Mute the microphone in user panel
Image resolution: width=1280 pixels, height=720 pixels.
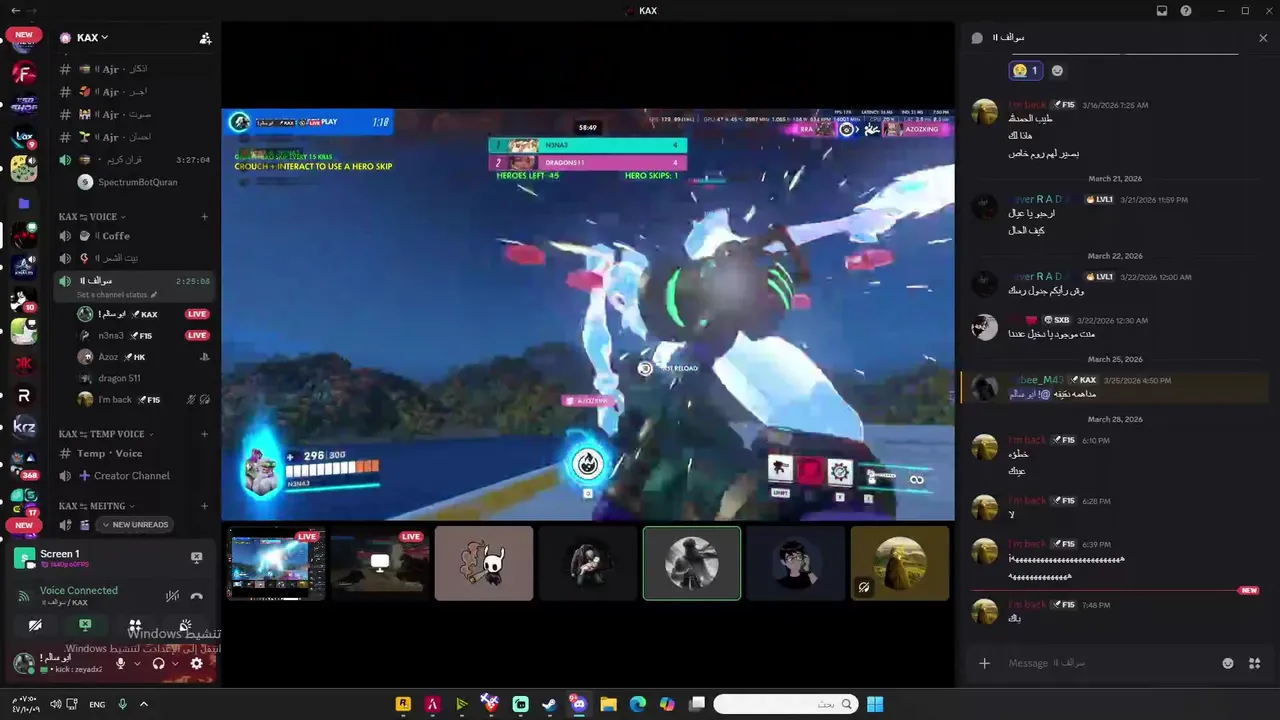coord(121,663)
